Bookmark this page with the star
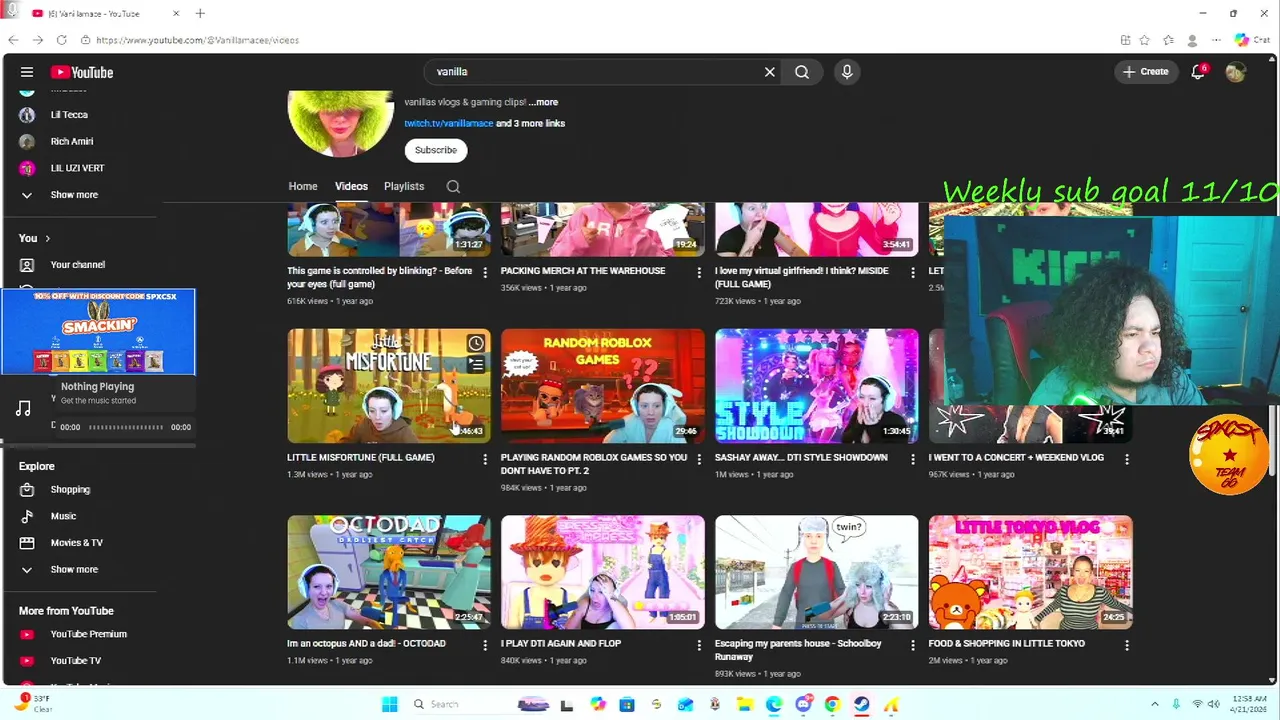The height and width of the screenshot is (720, 1280). click(1145, 40)
